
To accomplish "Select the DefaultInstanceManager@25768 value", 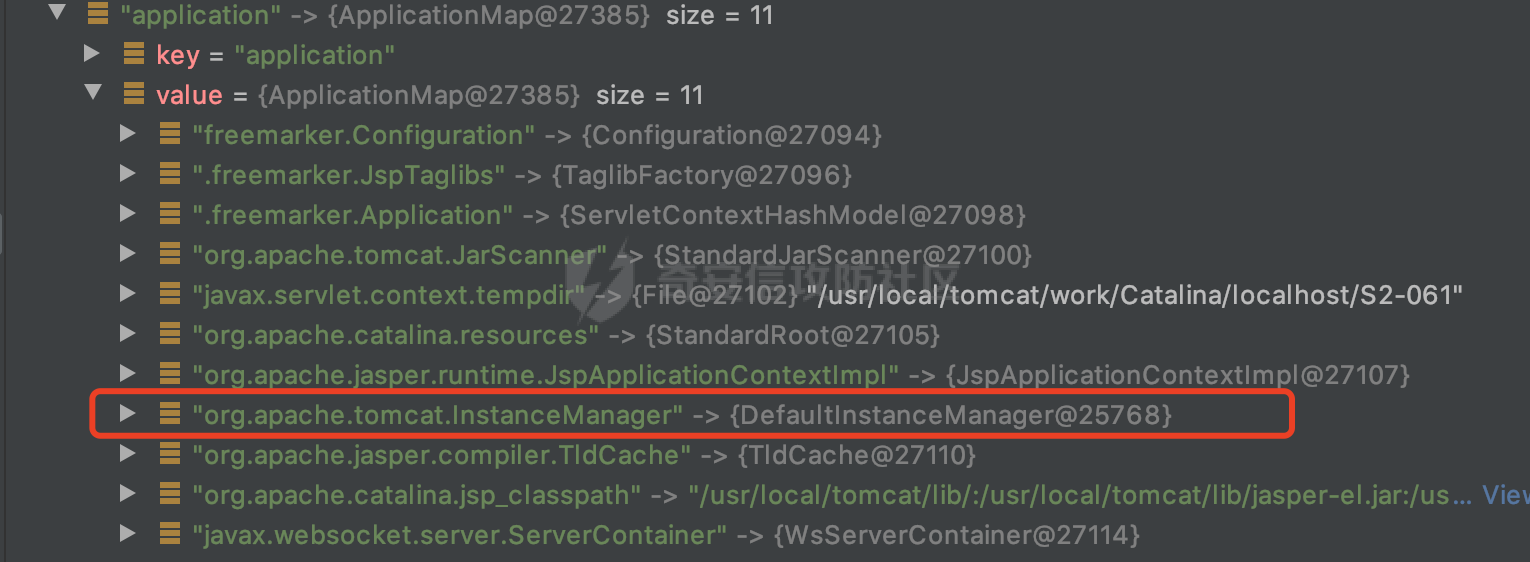I will point(951,414).
